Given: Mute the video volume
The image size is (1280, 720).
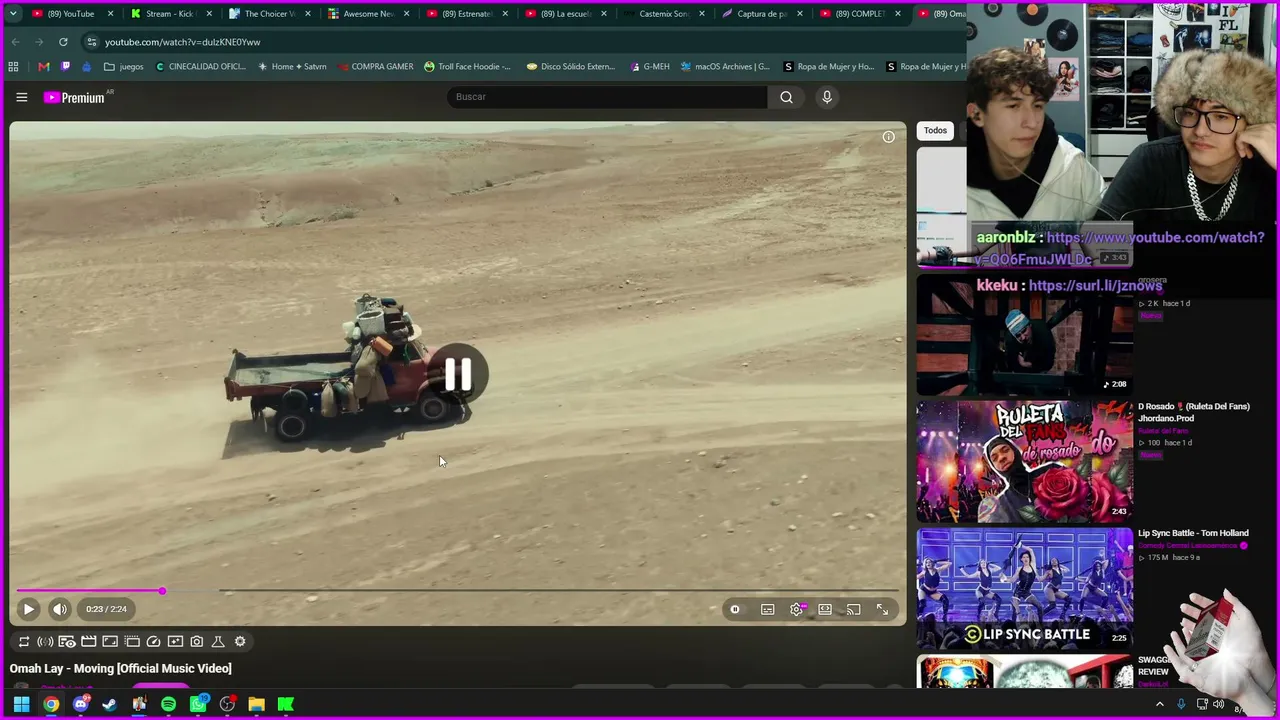Looking at the screenshot, I should [x=60, y=609].
